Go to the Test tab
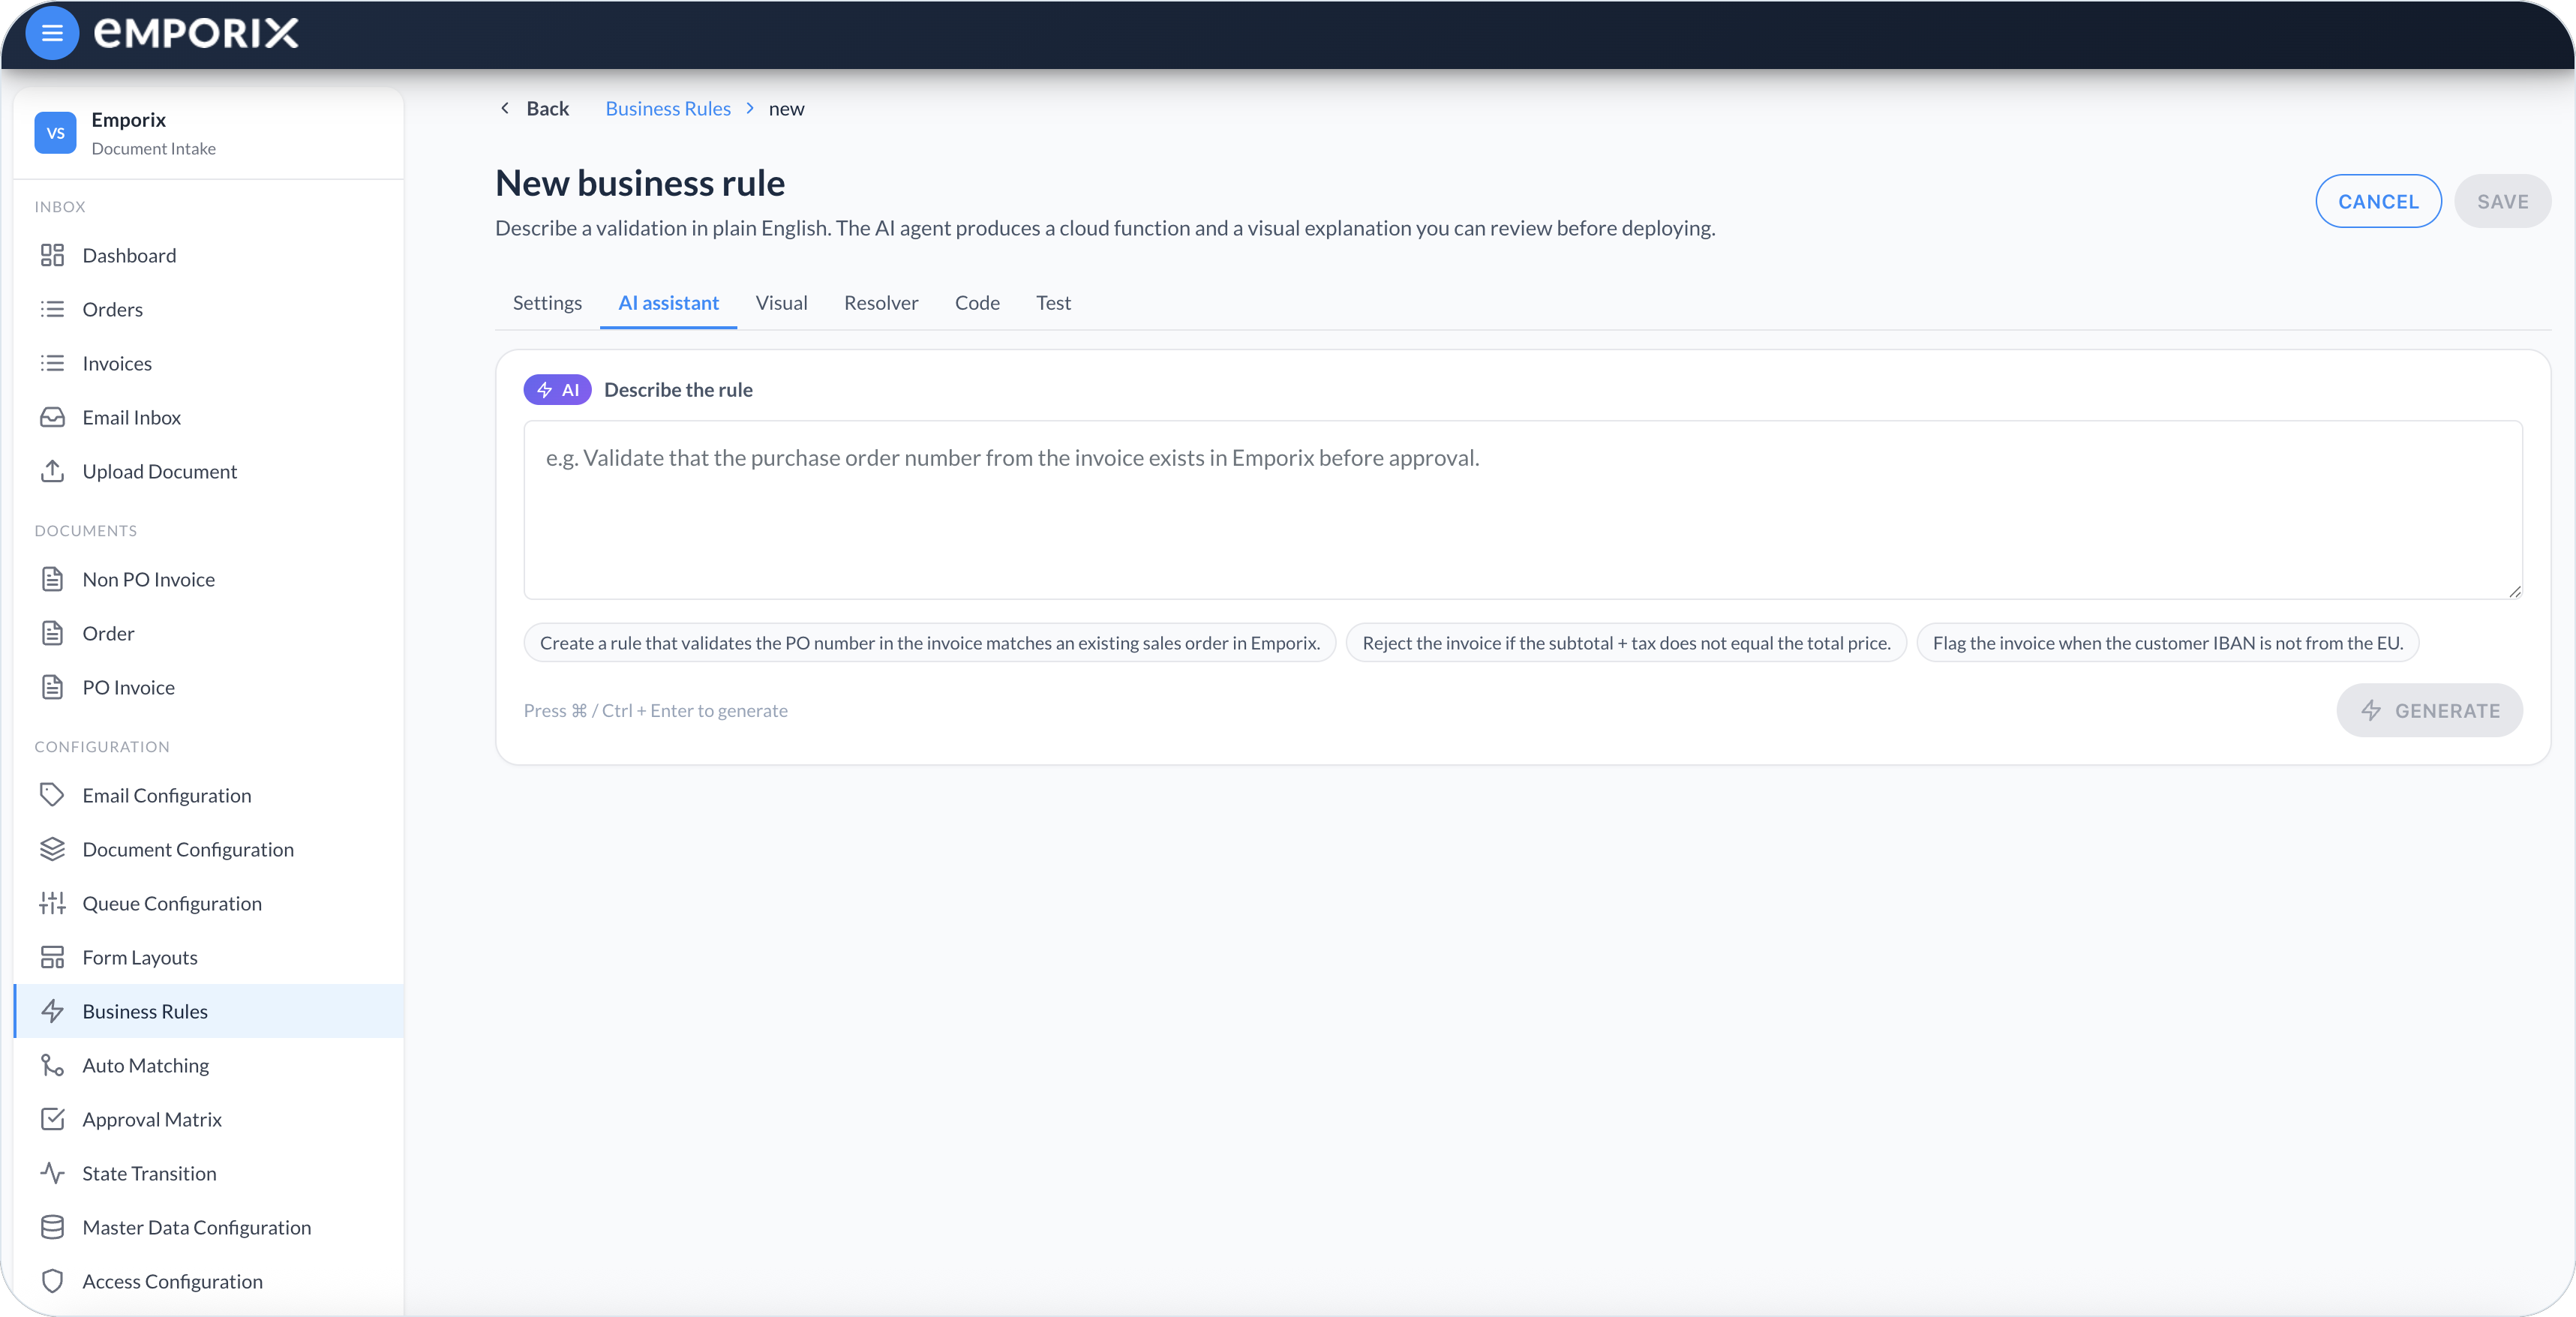This screenshot has width=2576, height=1317. [1052, 303]
